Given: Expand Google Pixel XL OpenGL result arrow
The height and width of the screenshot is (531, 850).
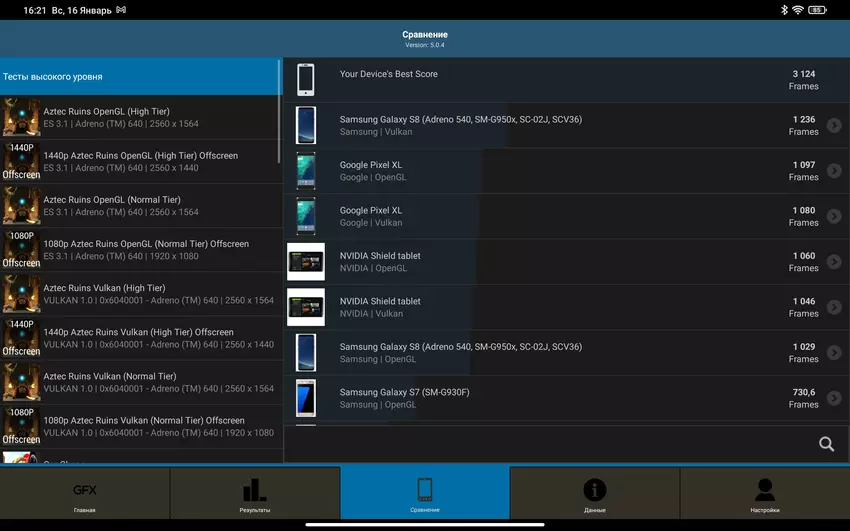Looking at the screenshot, I should (x=834, y=171).
